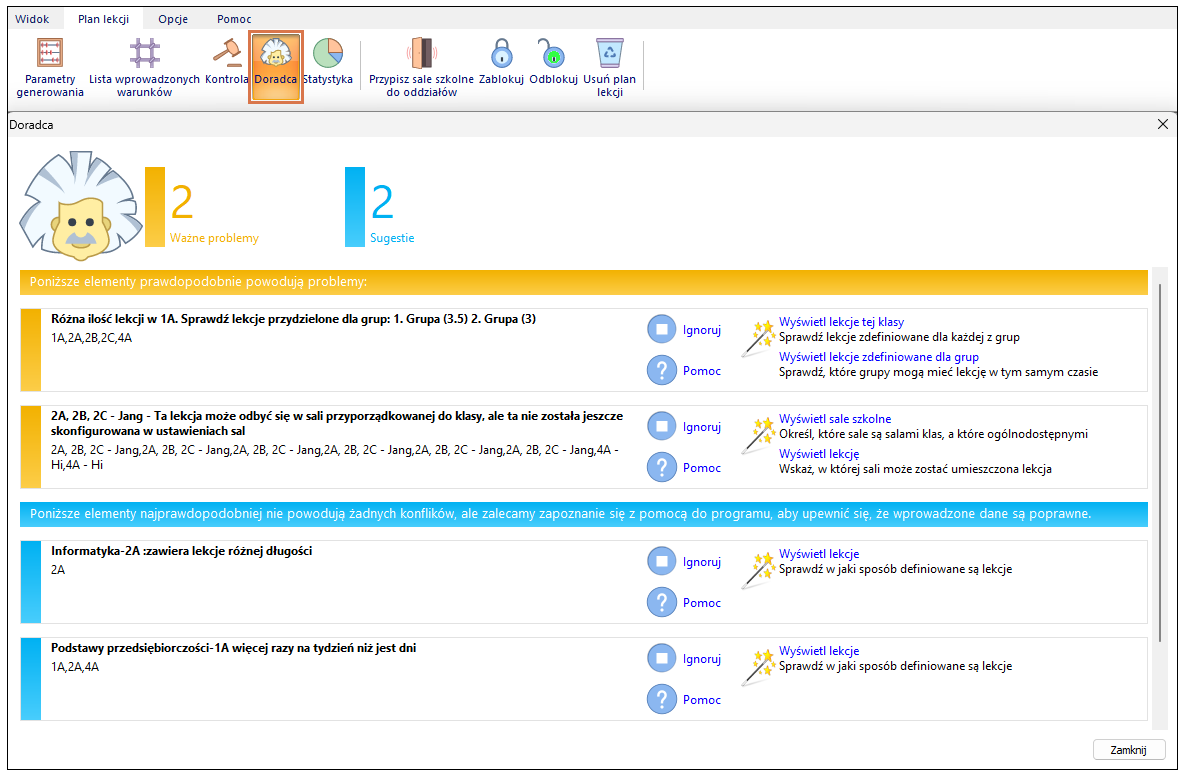Image resolution: width=1183 pixels, height=775 pixels.
Task: Switch to Plan lekcji tab
Action: point(103,19)
